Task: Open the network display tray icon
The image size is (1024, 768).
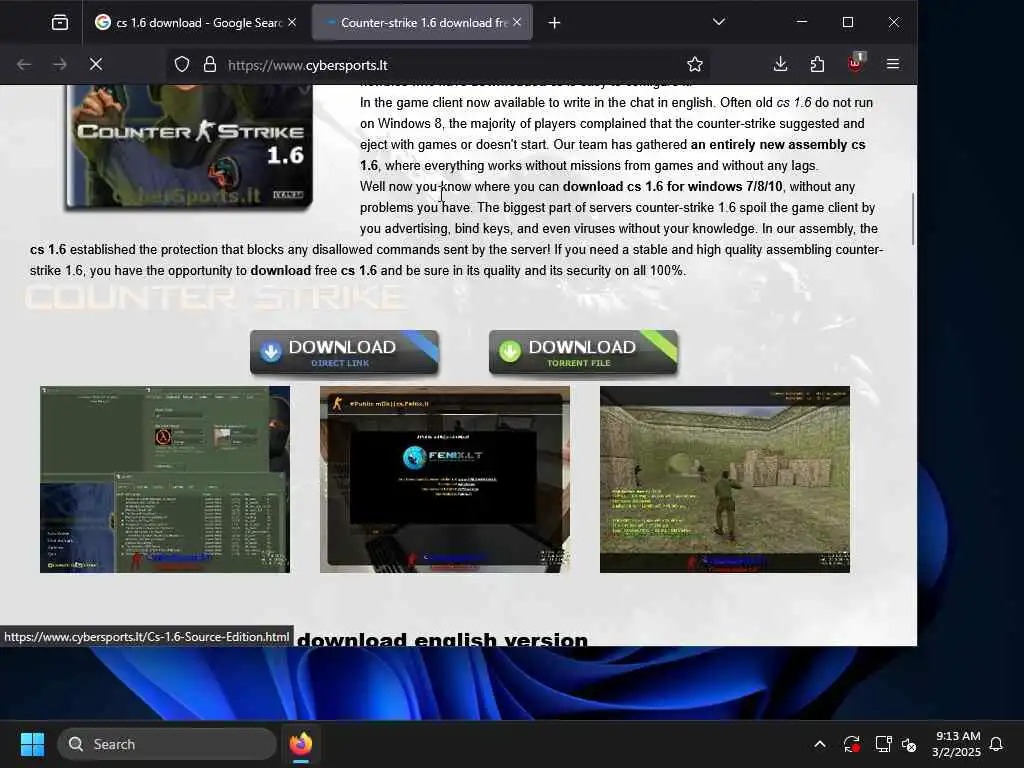Action: 883,744
